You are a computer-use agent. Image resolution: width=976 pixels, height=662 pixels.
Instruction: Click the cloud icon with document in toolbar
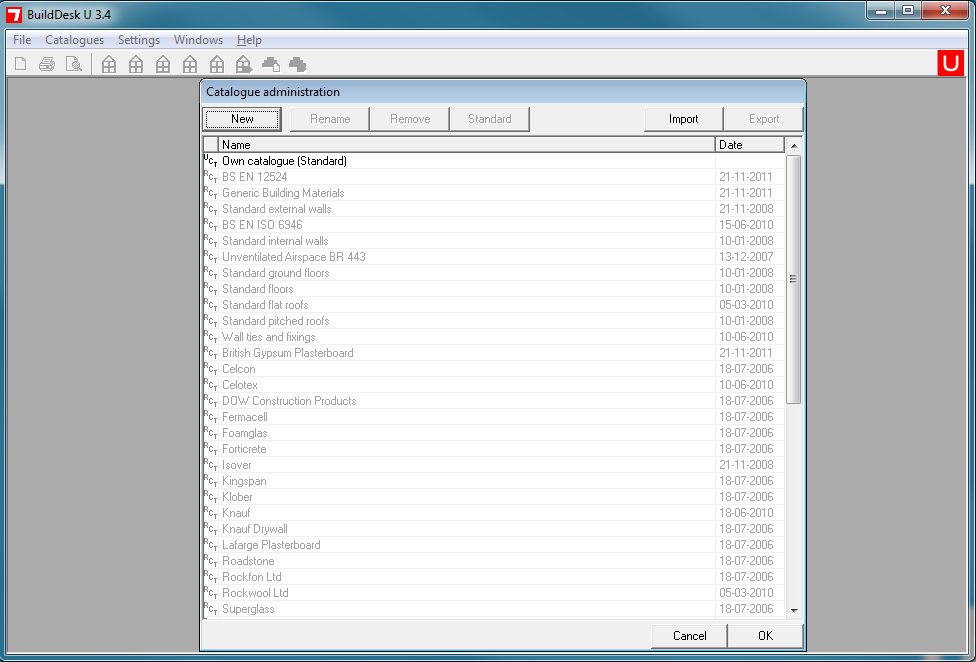click(x=271, y=64)
